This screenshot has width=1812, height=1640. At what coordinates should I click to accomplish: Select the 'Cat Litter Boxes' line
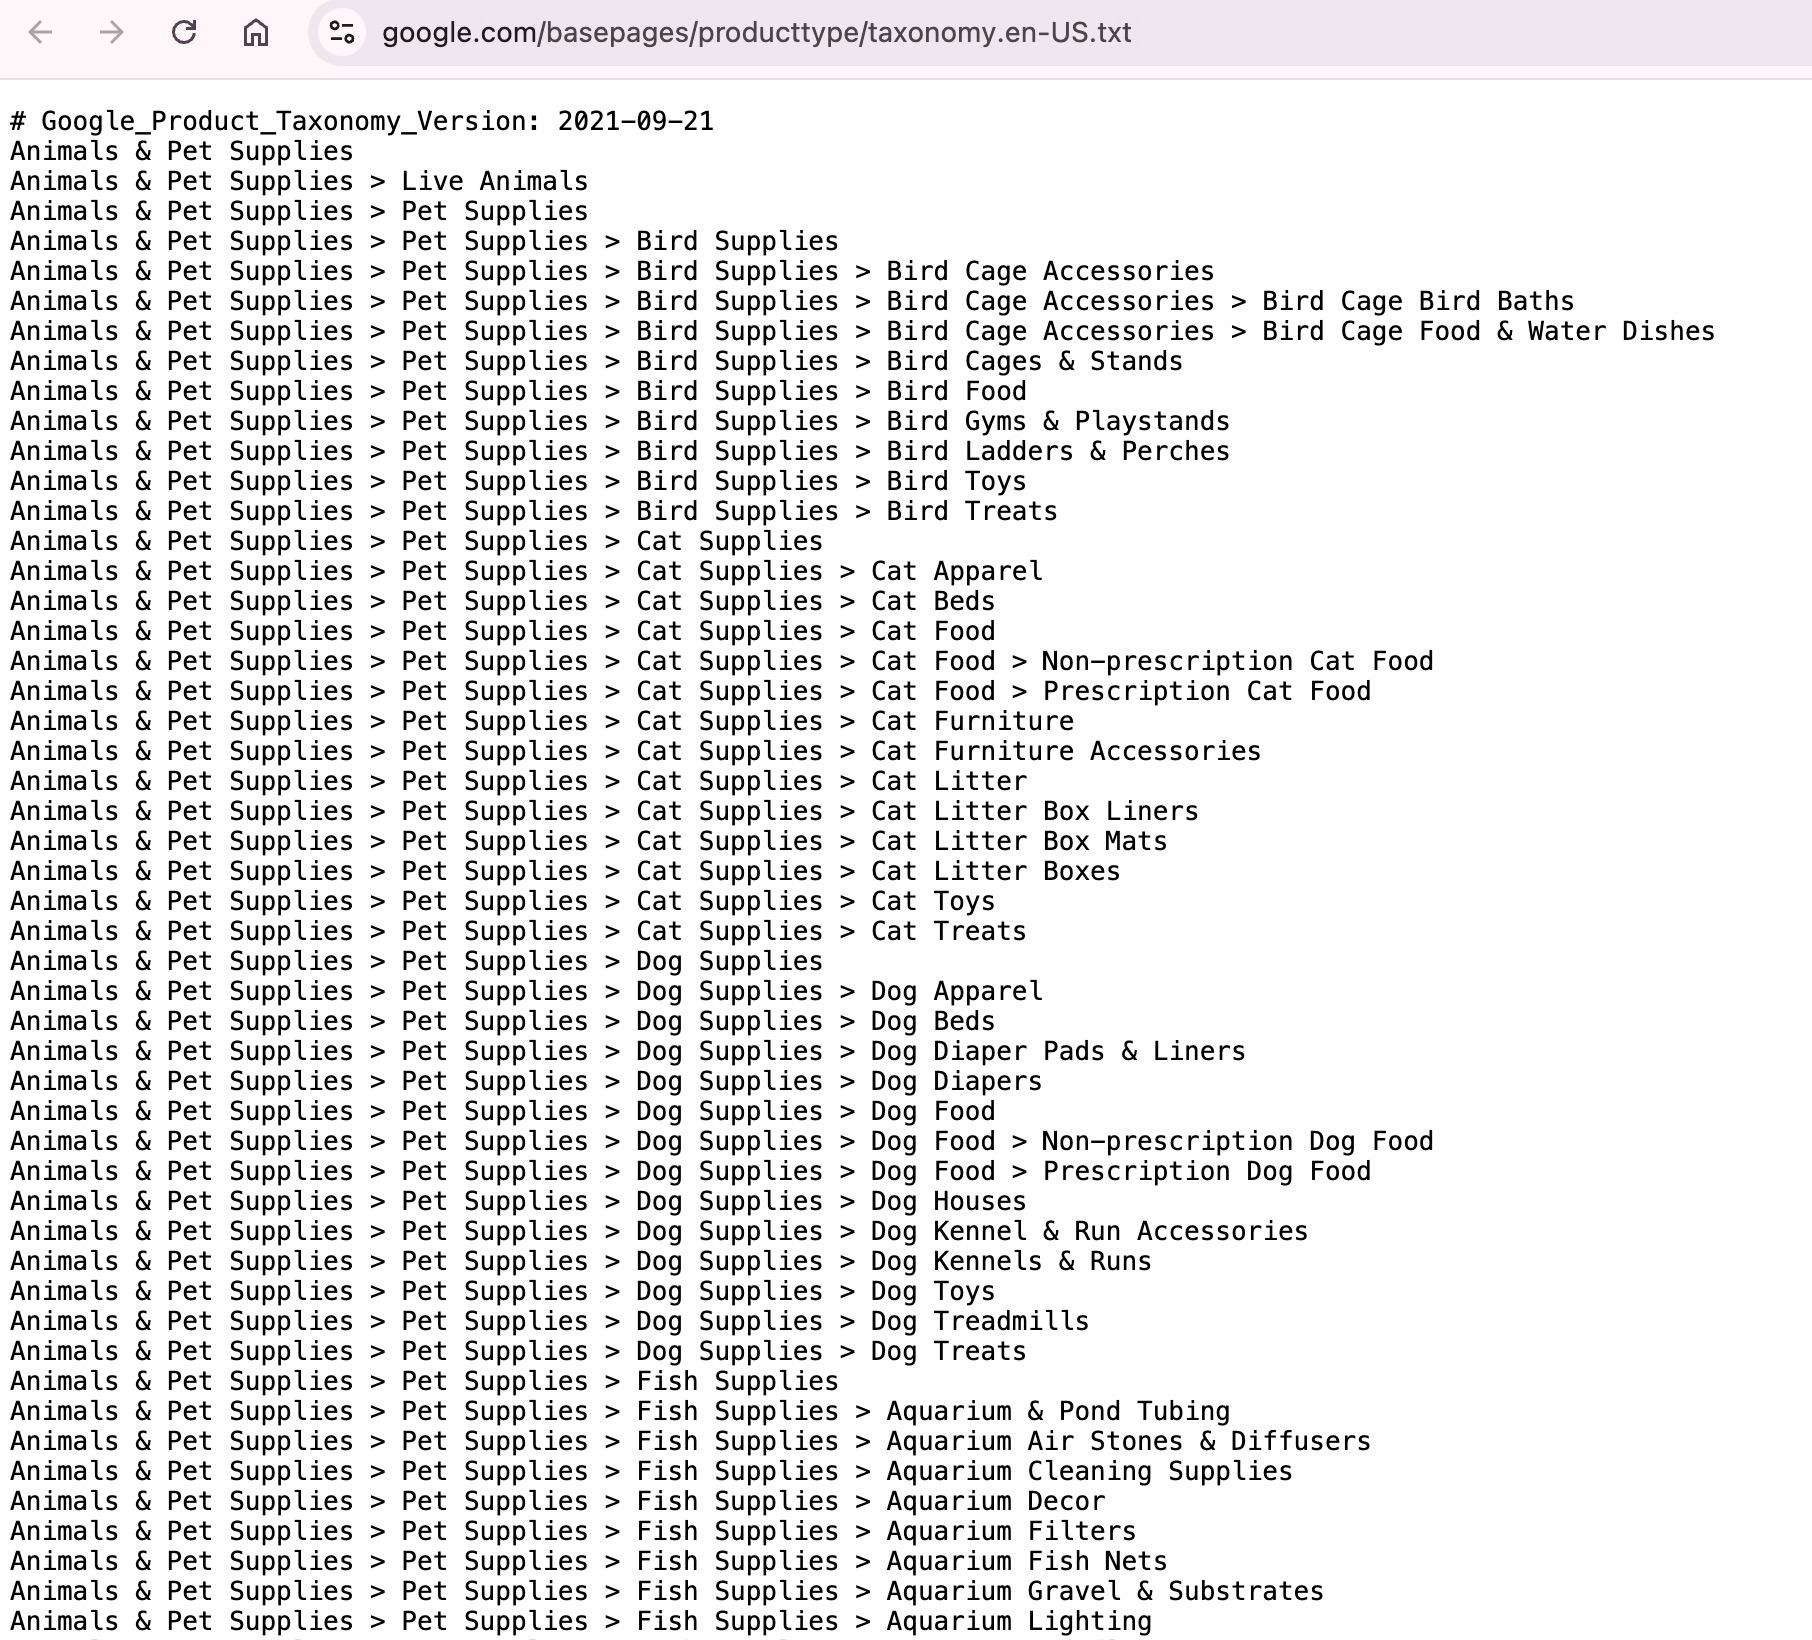click(x=566, y=871)
